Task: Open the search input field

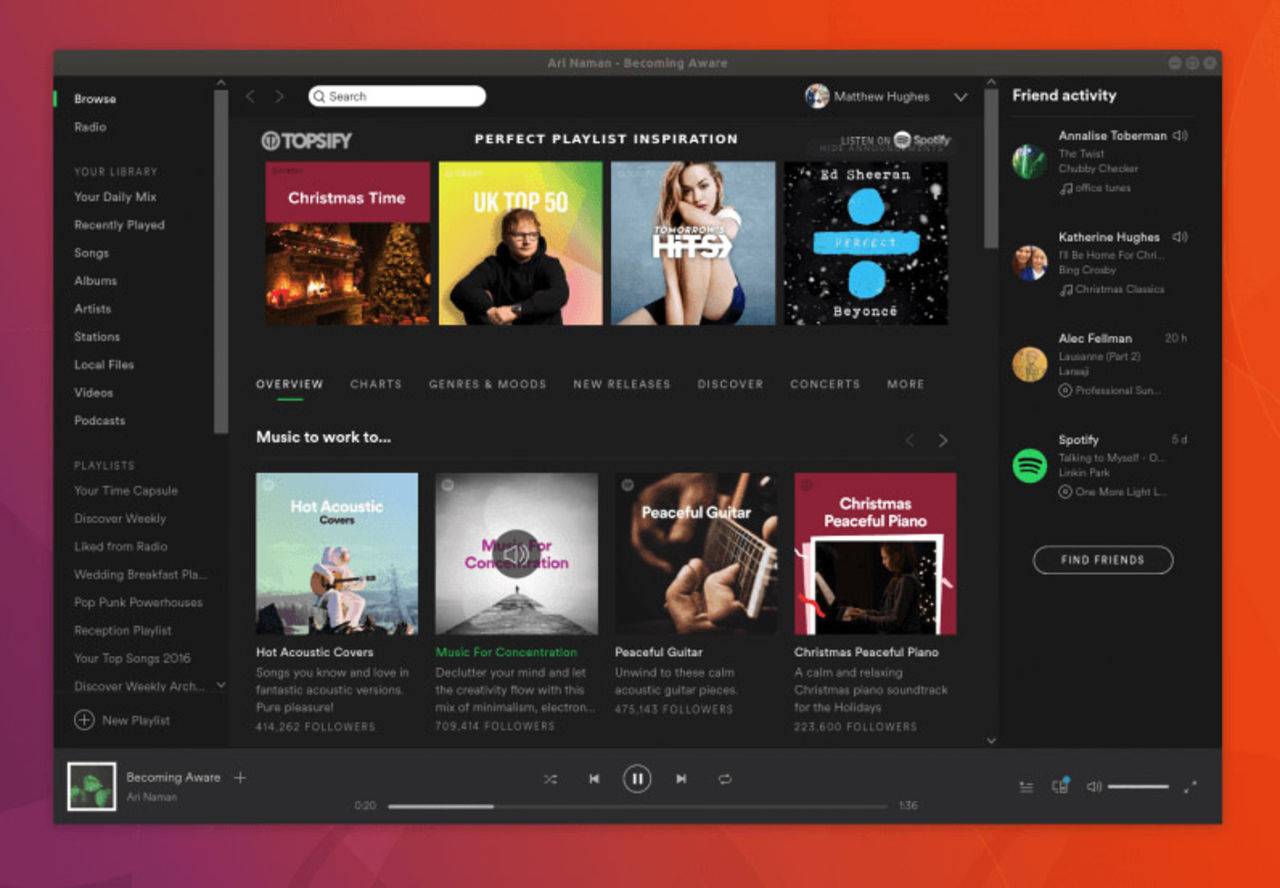Action: [396, 96]
